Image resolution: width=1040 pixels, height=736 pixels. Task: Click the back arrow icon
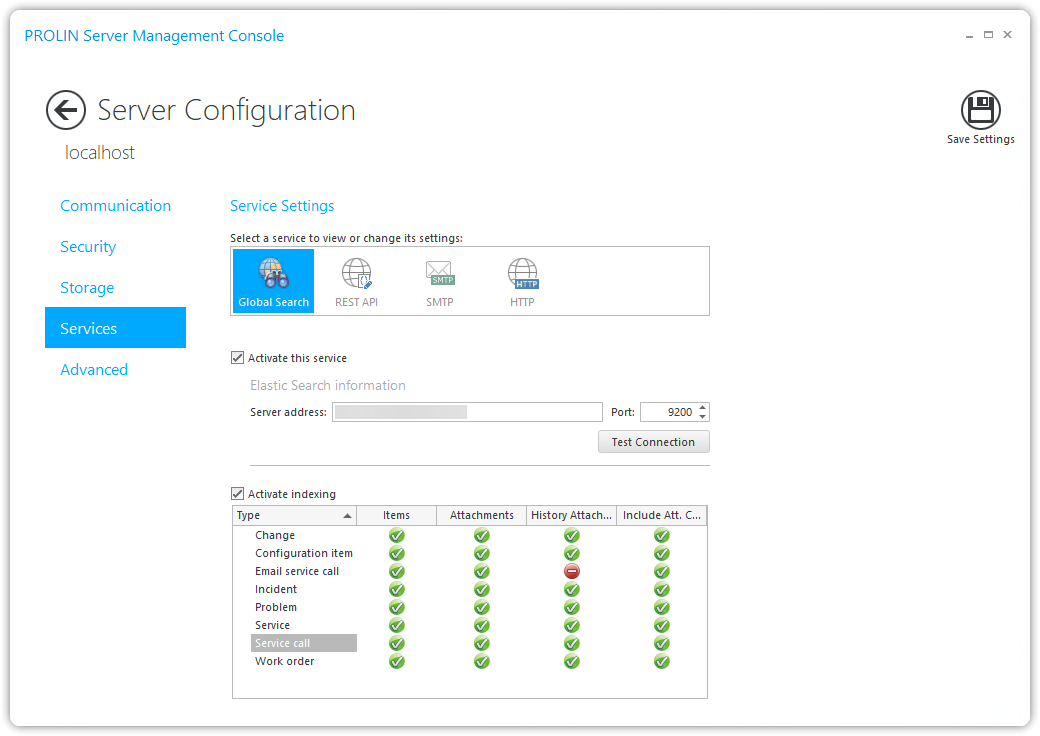tap(66, 110)
